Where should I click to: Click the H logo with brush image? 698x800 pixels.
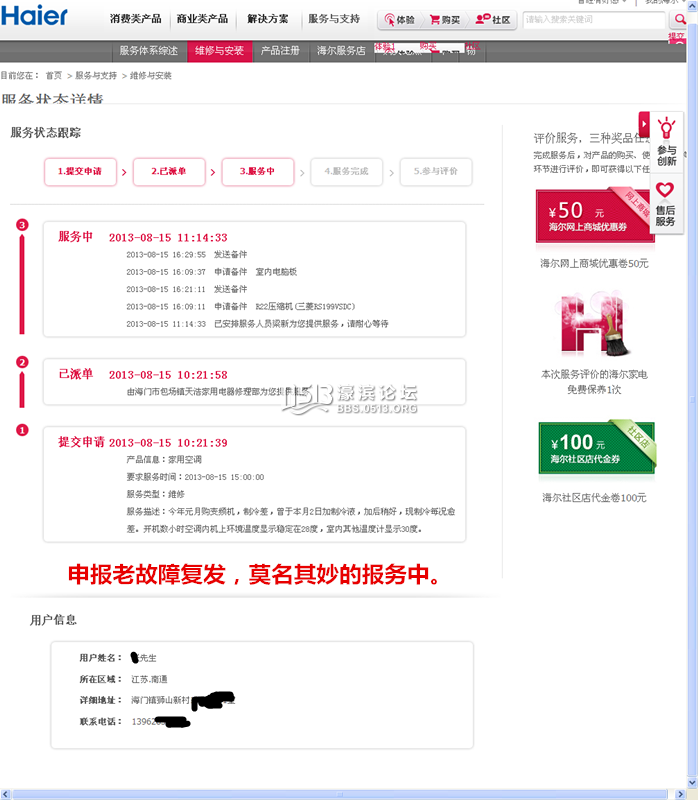pyautogui.click(x=594, y=324)
